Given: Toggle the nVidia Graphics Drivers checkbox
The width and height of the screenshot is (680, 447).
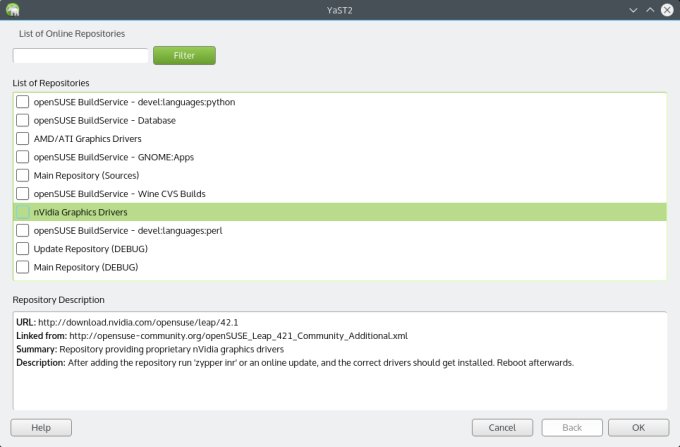Looking at the screenshot, I should tap(23, 212).
